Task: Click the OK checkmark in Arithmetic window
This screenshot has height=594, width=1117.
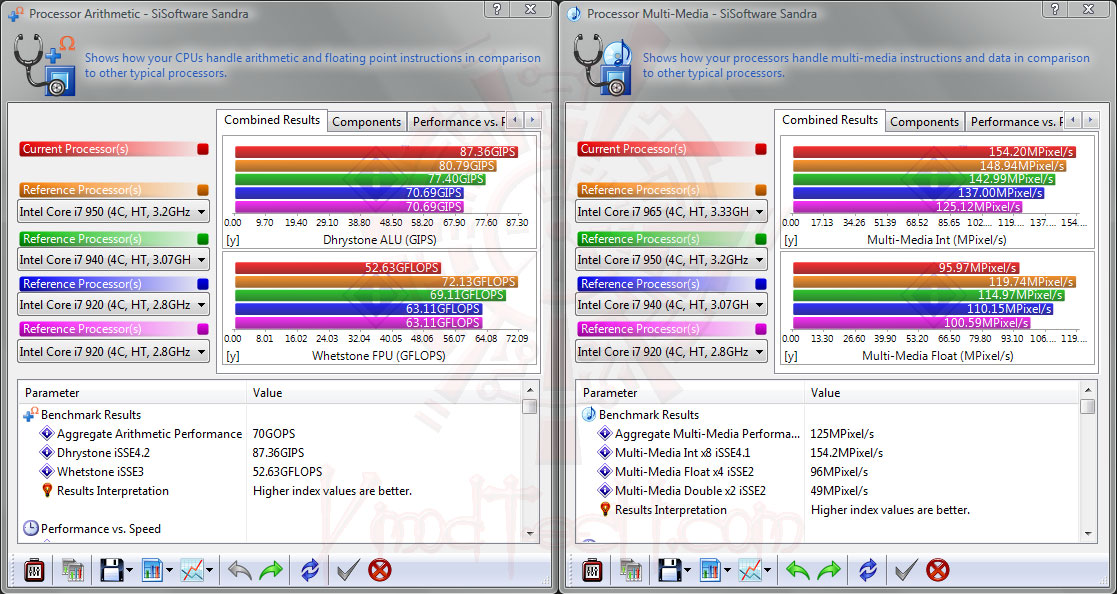Action: [x=348, y=570]
